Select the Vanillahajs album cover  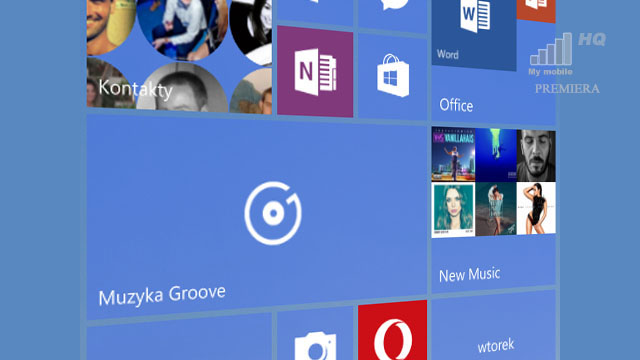pyautogui.click(x=453, y=154)
